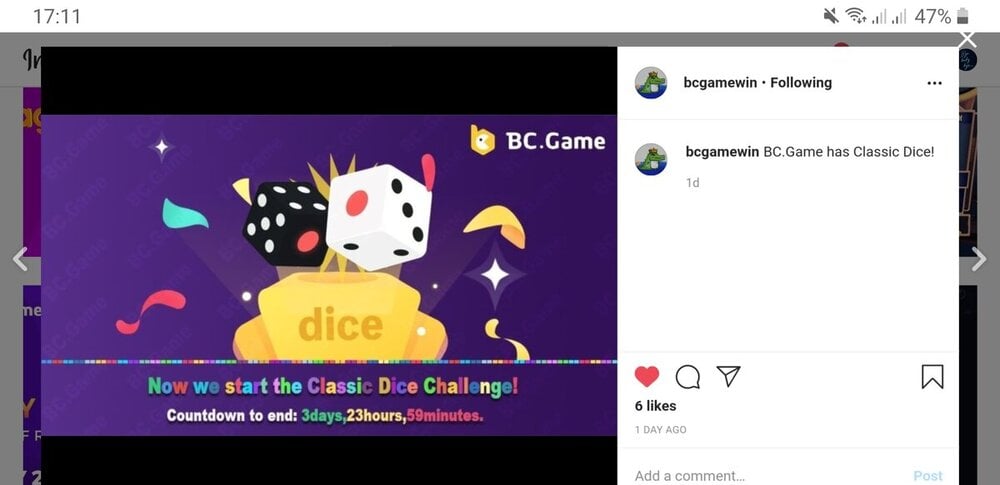
Task: Close the post overlay with X
Action: pyautogui.click(x=967, y=40)
